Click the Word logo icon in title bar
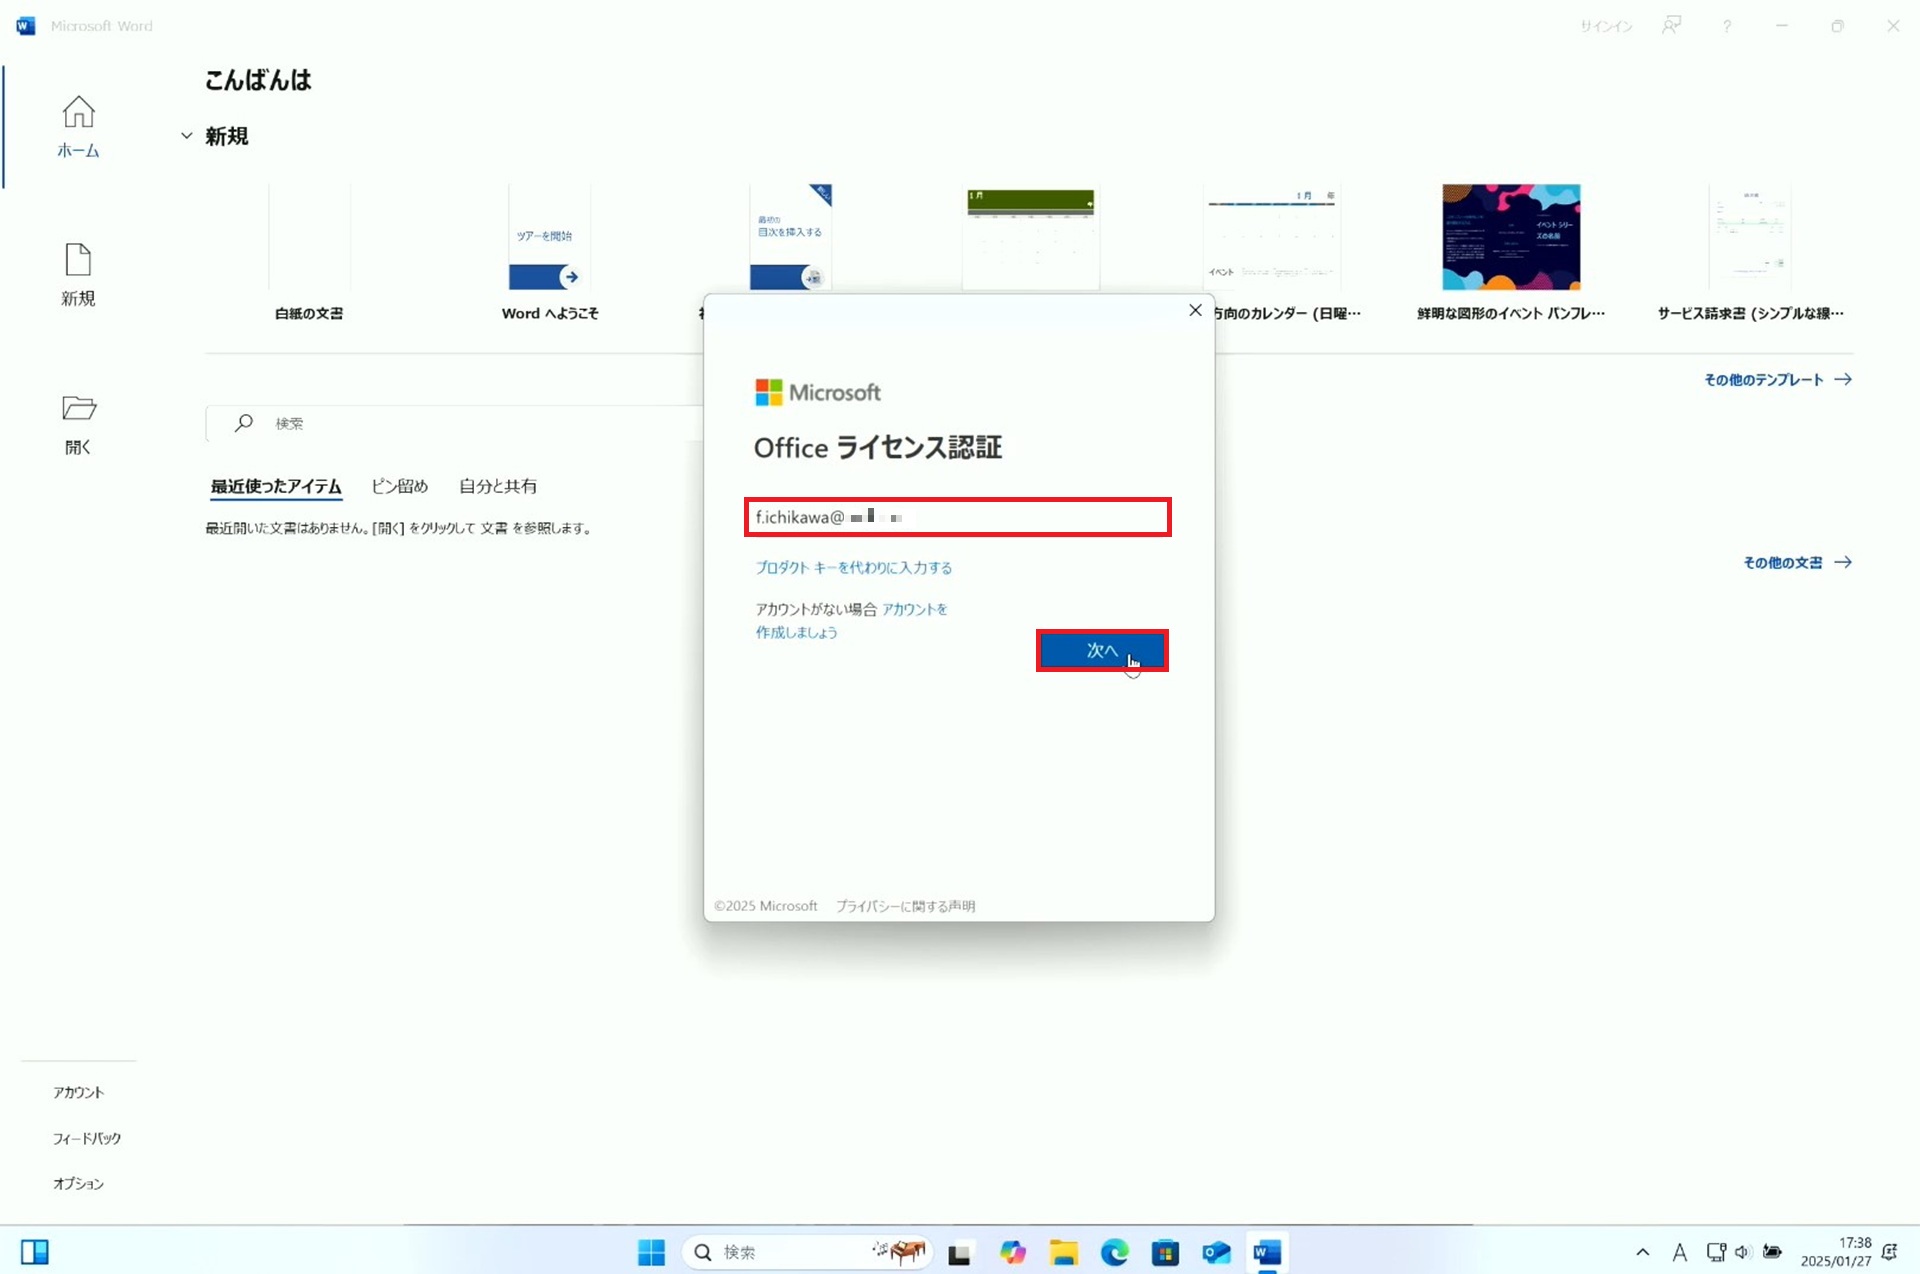Screen dimensions: 1920x1274 pos(26,26)
